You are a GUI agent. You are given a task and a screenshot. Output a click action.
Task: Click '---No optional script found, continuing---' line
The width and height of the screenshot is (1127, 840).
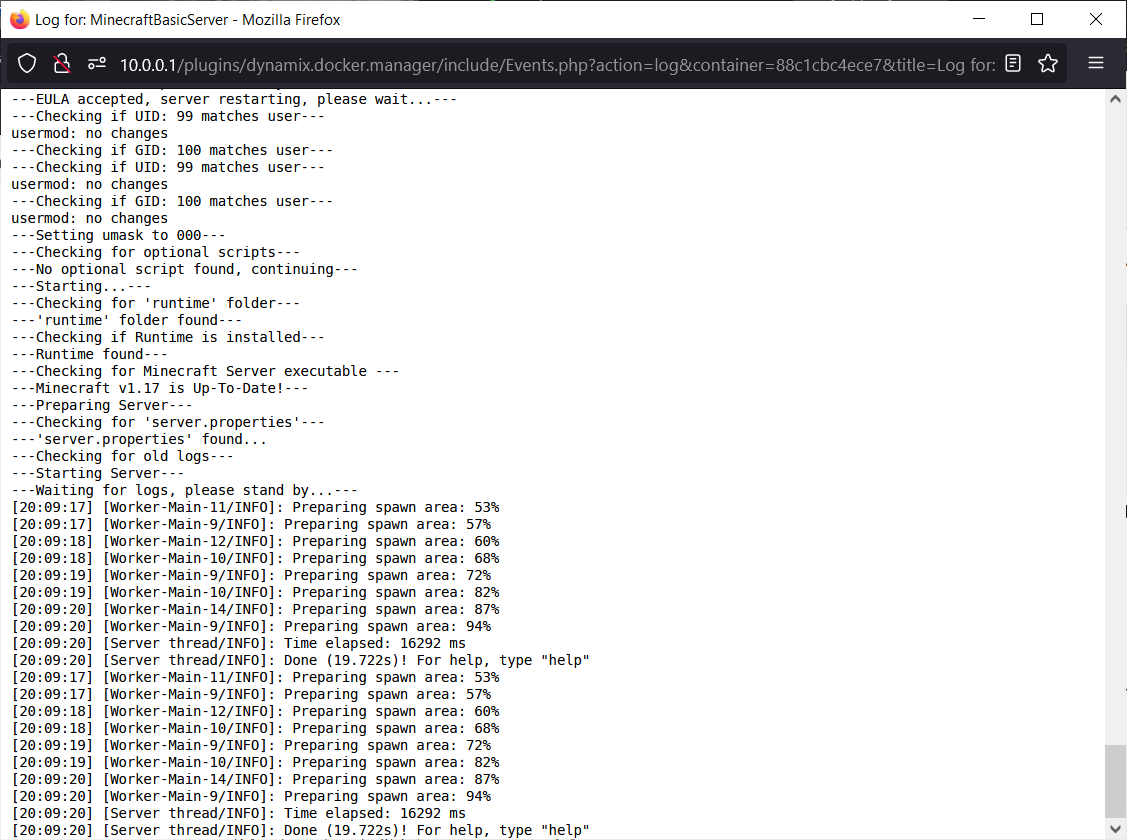coord(185,269)
